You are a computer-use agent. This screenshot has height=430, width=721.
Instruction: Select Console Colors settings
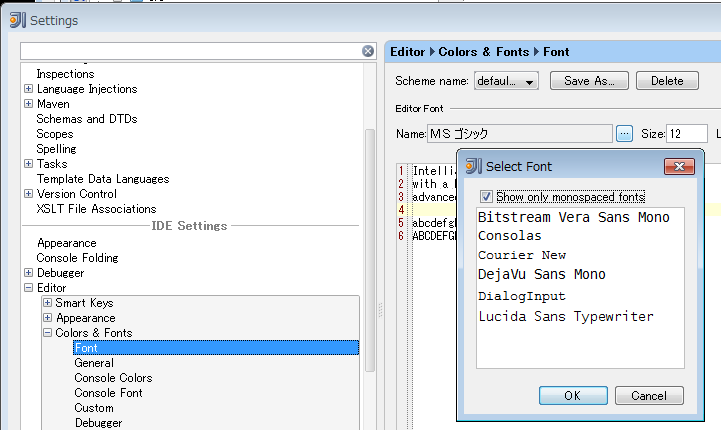(x=113, y=378)
